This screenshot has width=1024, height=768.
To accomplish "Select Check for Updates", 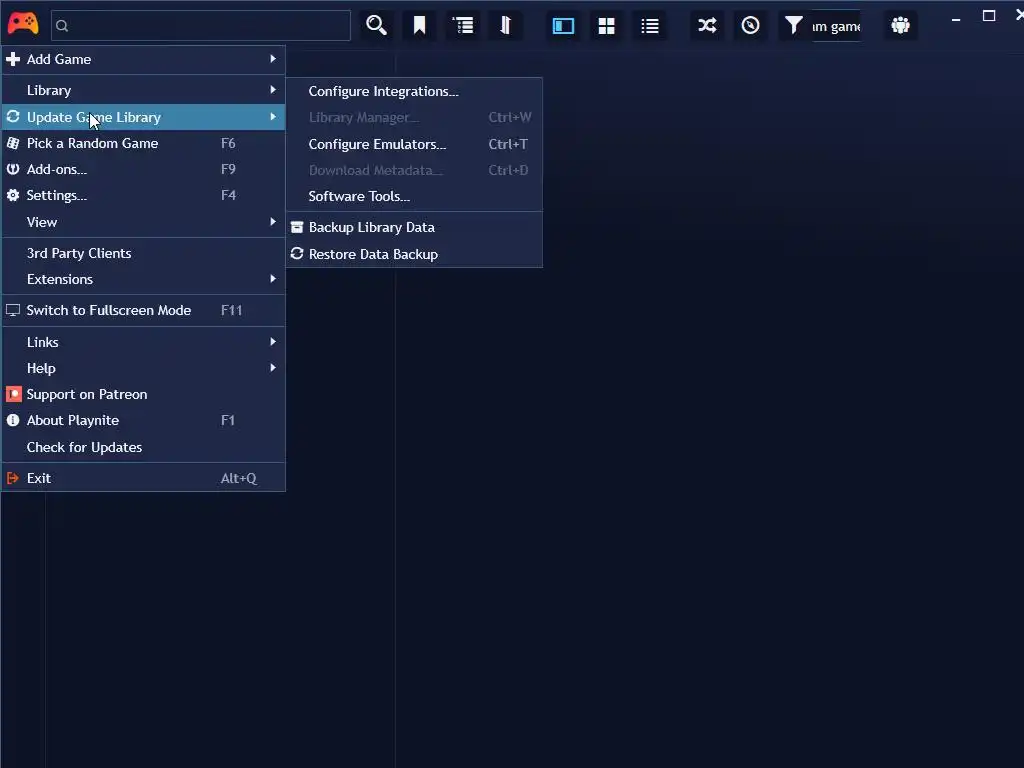I will (143, 447).
